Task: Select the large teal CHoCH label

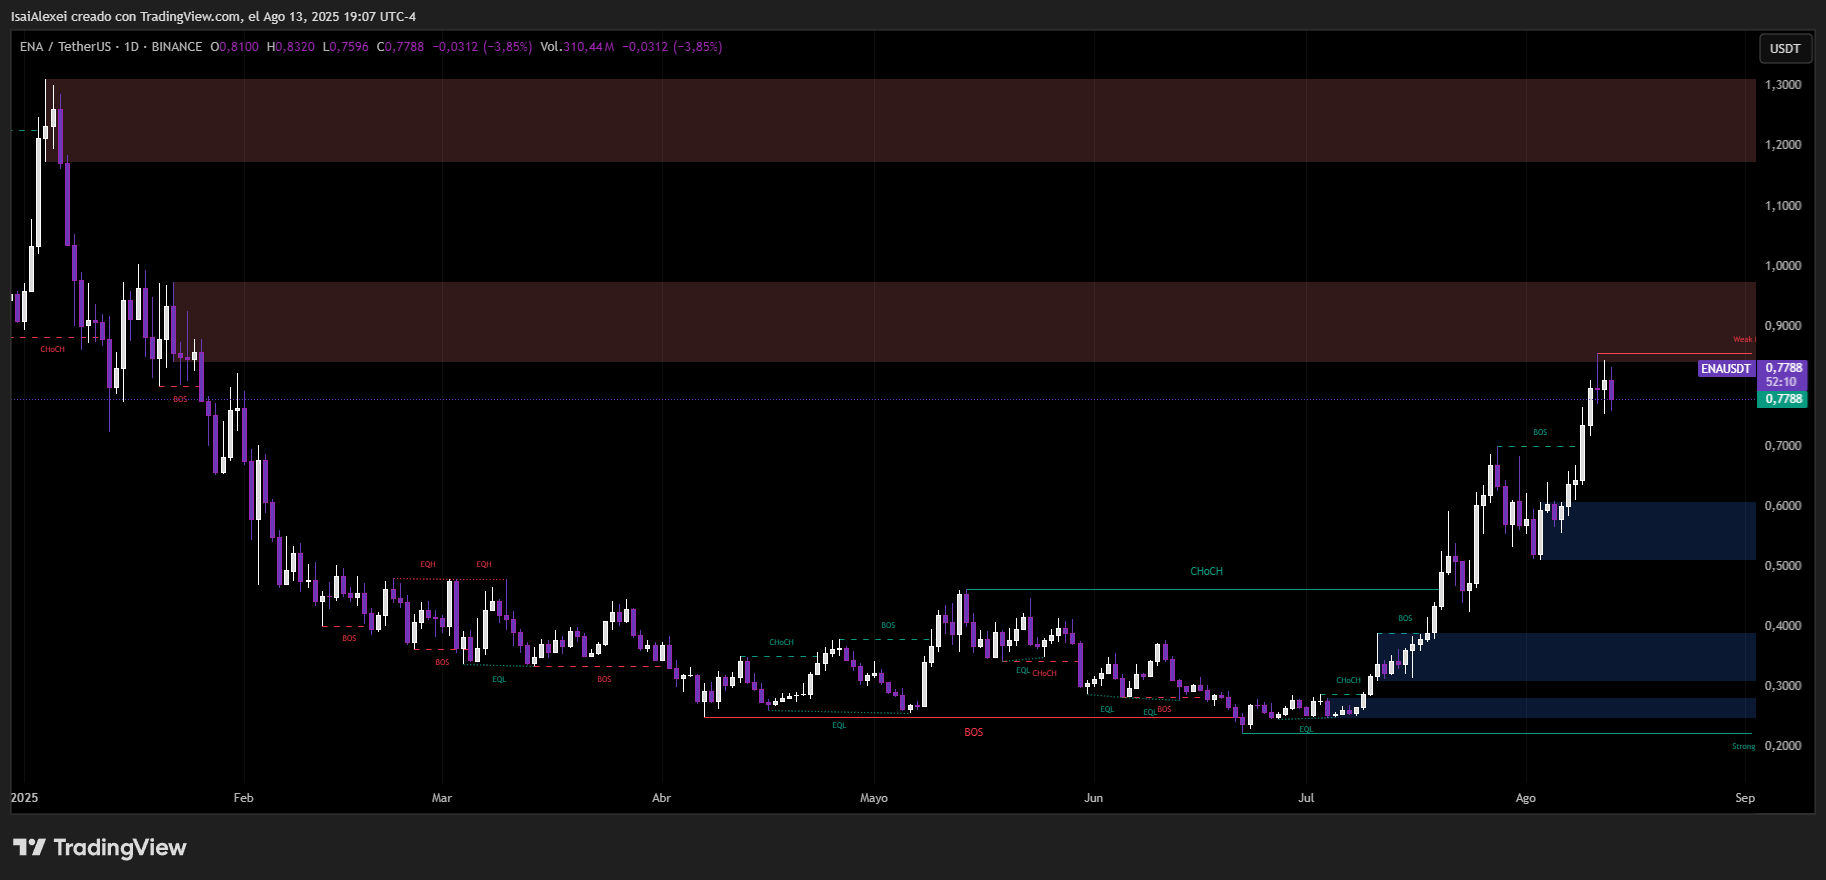Action: [1206, 572]
